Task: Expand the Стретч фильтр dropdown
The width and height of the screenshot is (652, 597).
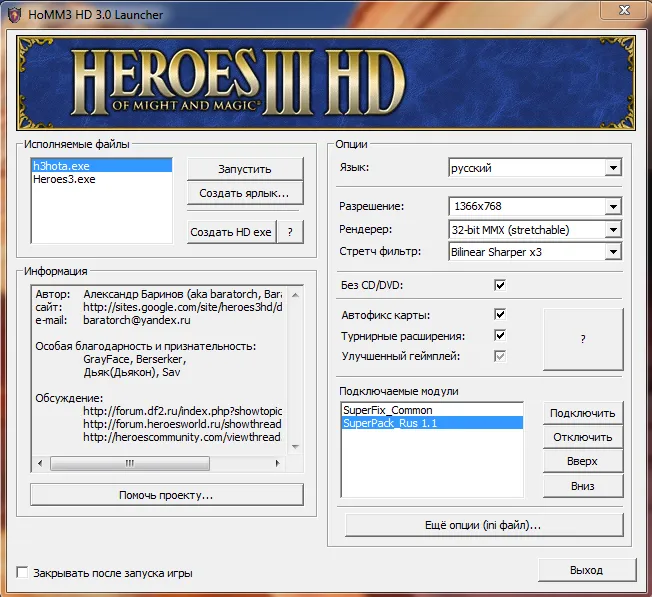Action: (x=613, y=251)
